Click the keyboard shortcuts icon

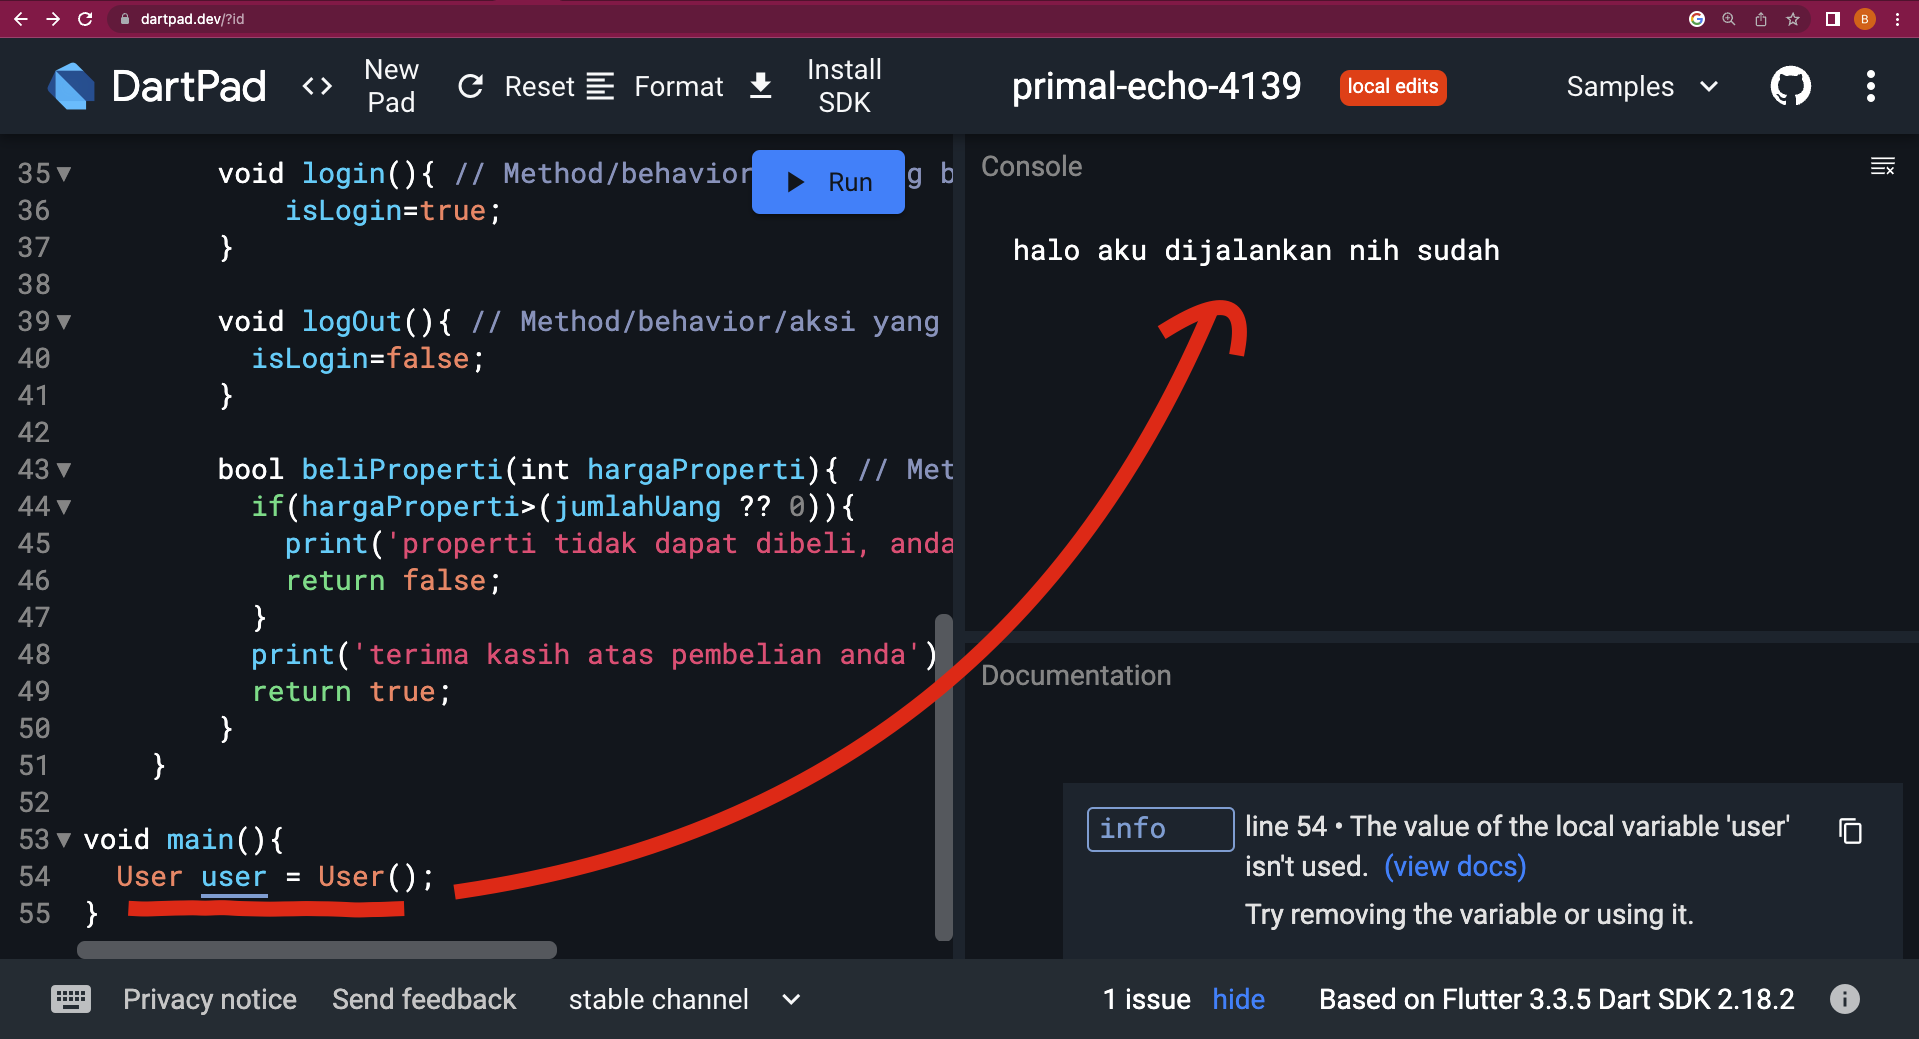(x=71, y=999)
